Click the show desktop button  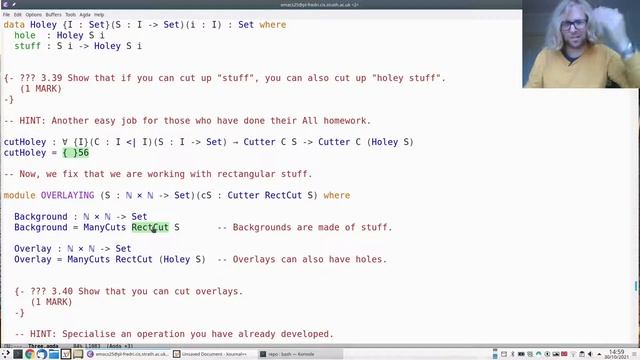click(634, 354)
